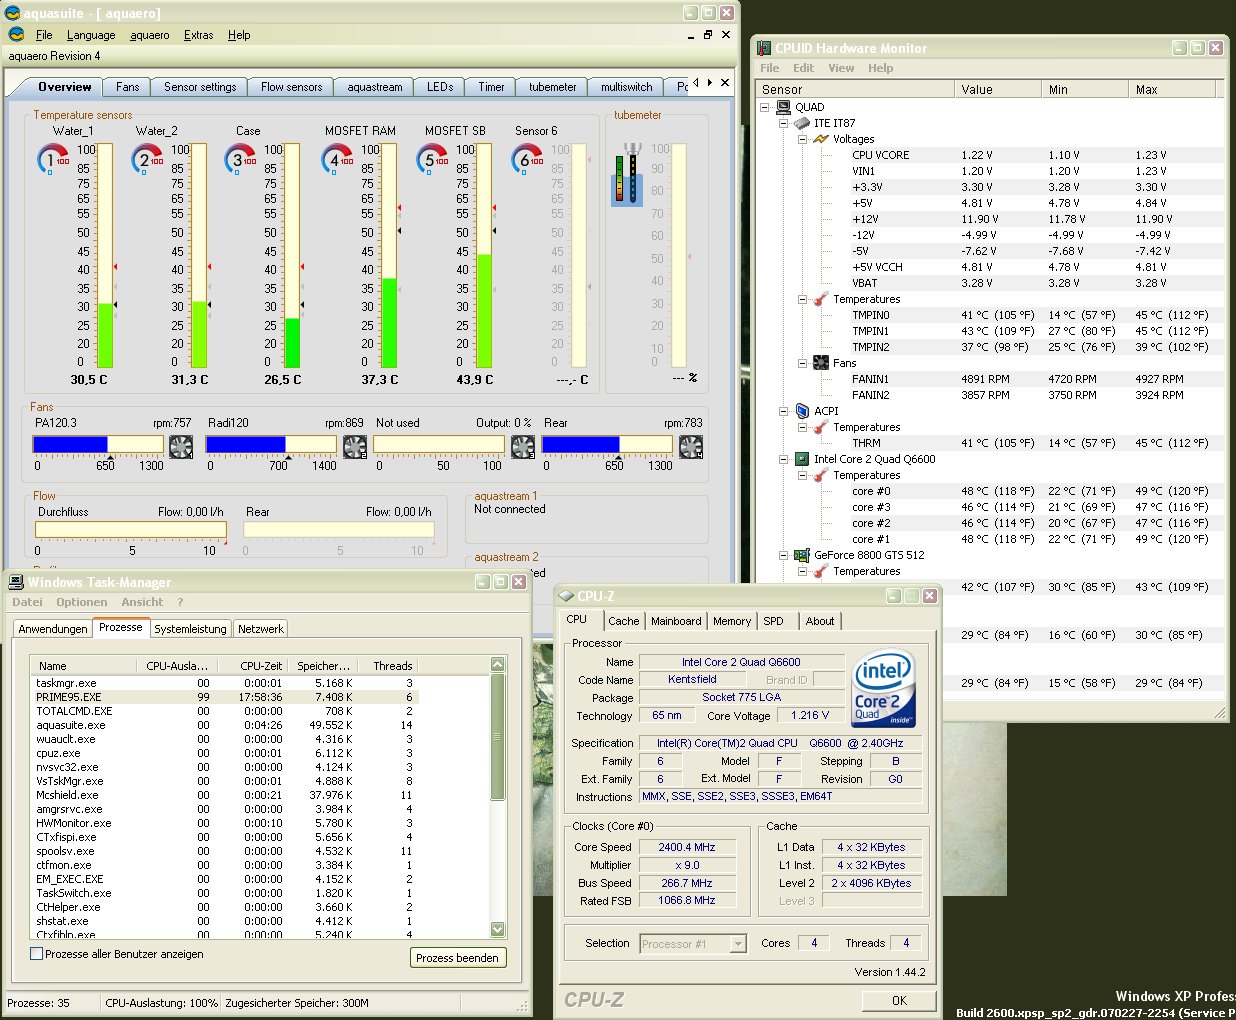1236x1020 pixels.
Task: Click the PA120.3 fan speed bar
Action: [98, 445]
